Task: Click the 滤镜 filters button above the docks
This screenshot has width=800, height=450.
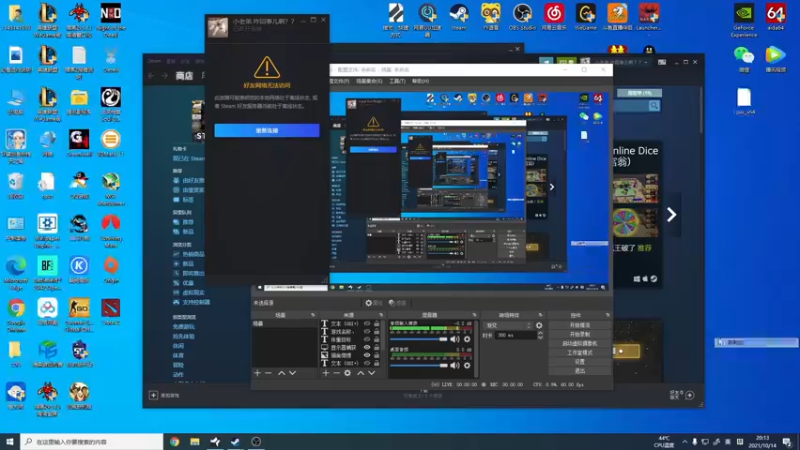Action: [397, 303]
